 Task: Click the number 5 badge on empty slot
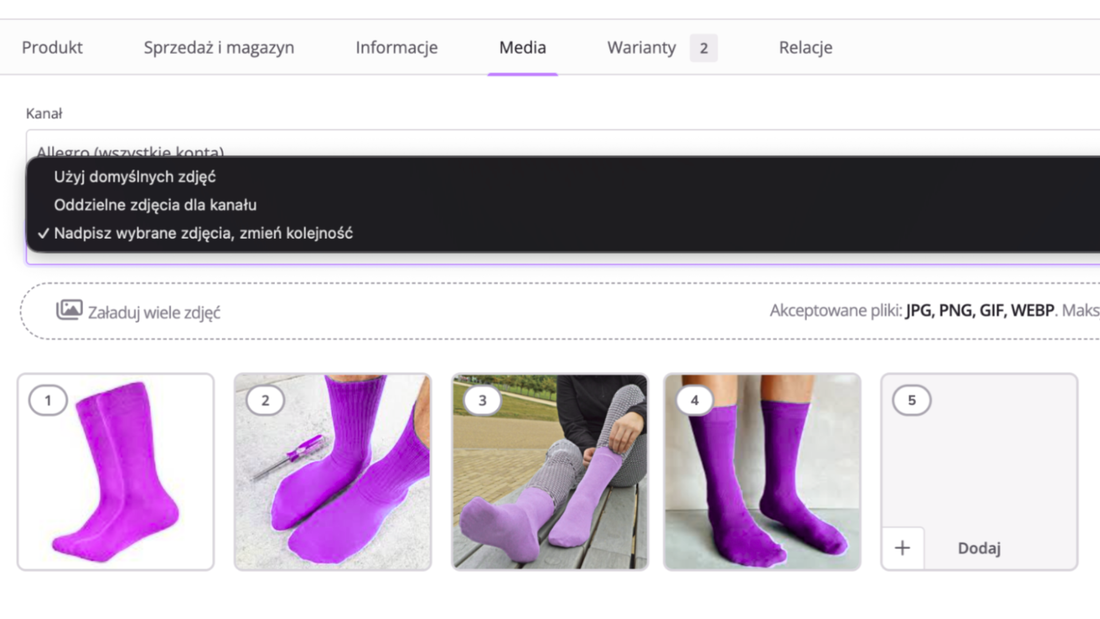911,401
